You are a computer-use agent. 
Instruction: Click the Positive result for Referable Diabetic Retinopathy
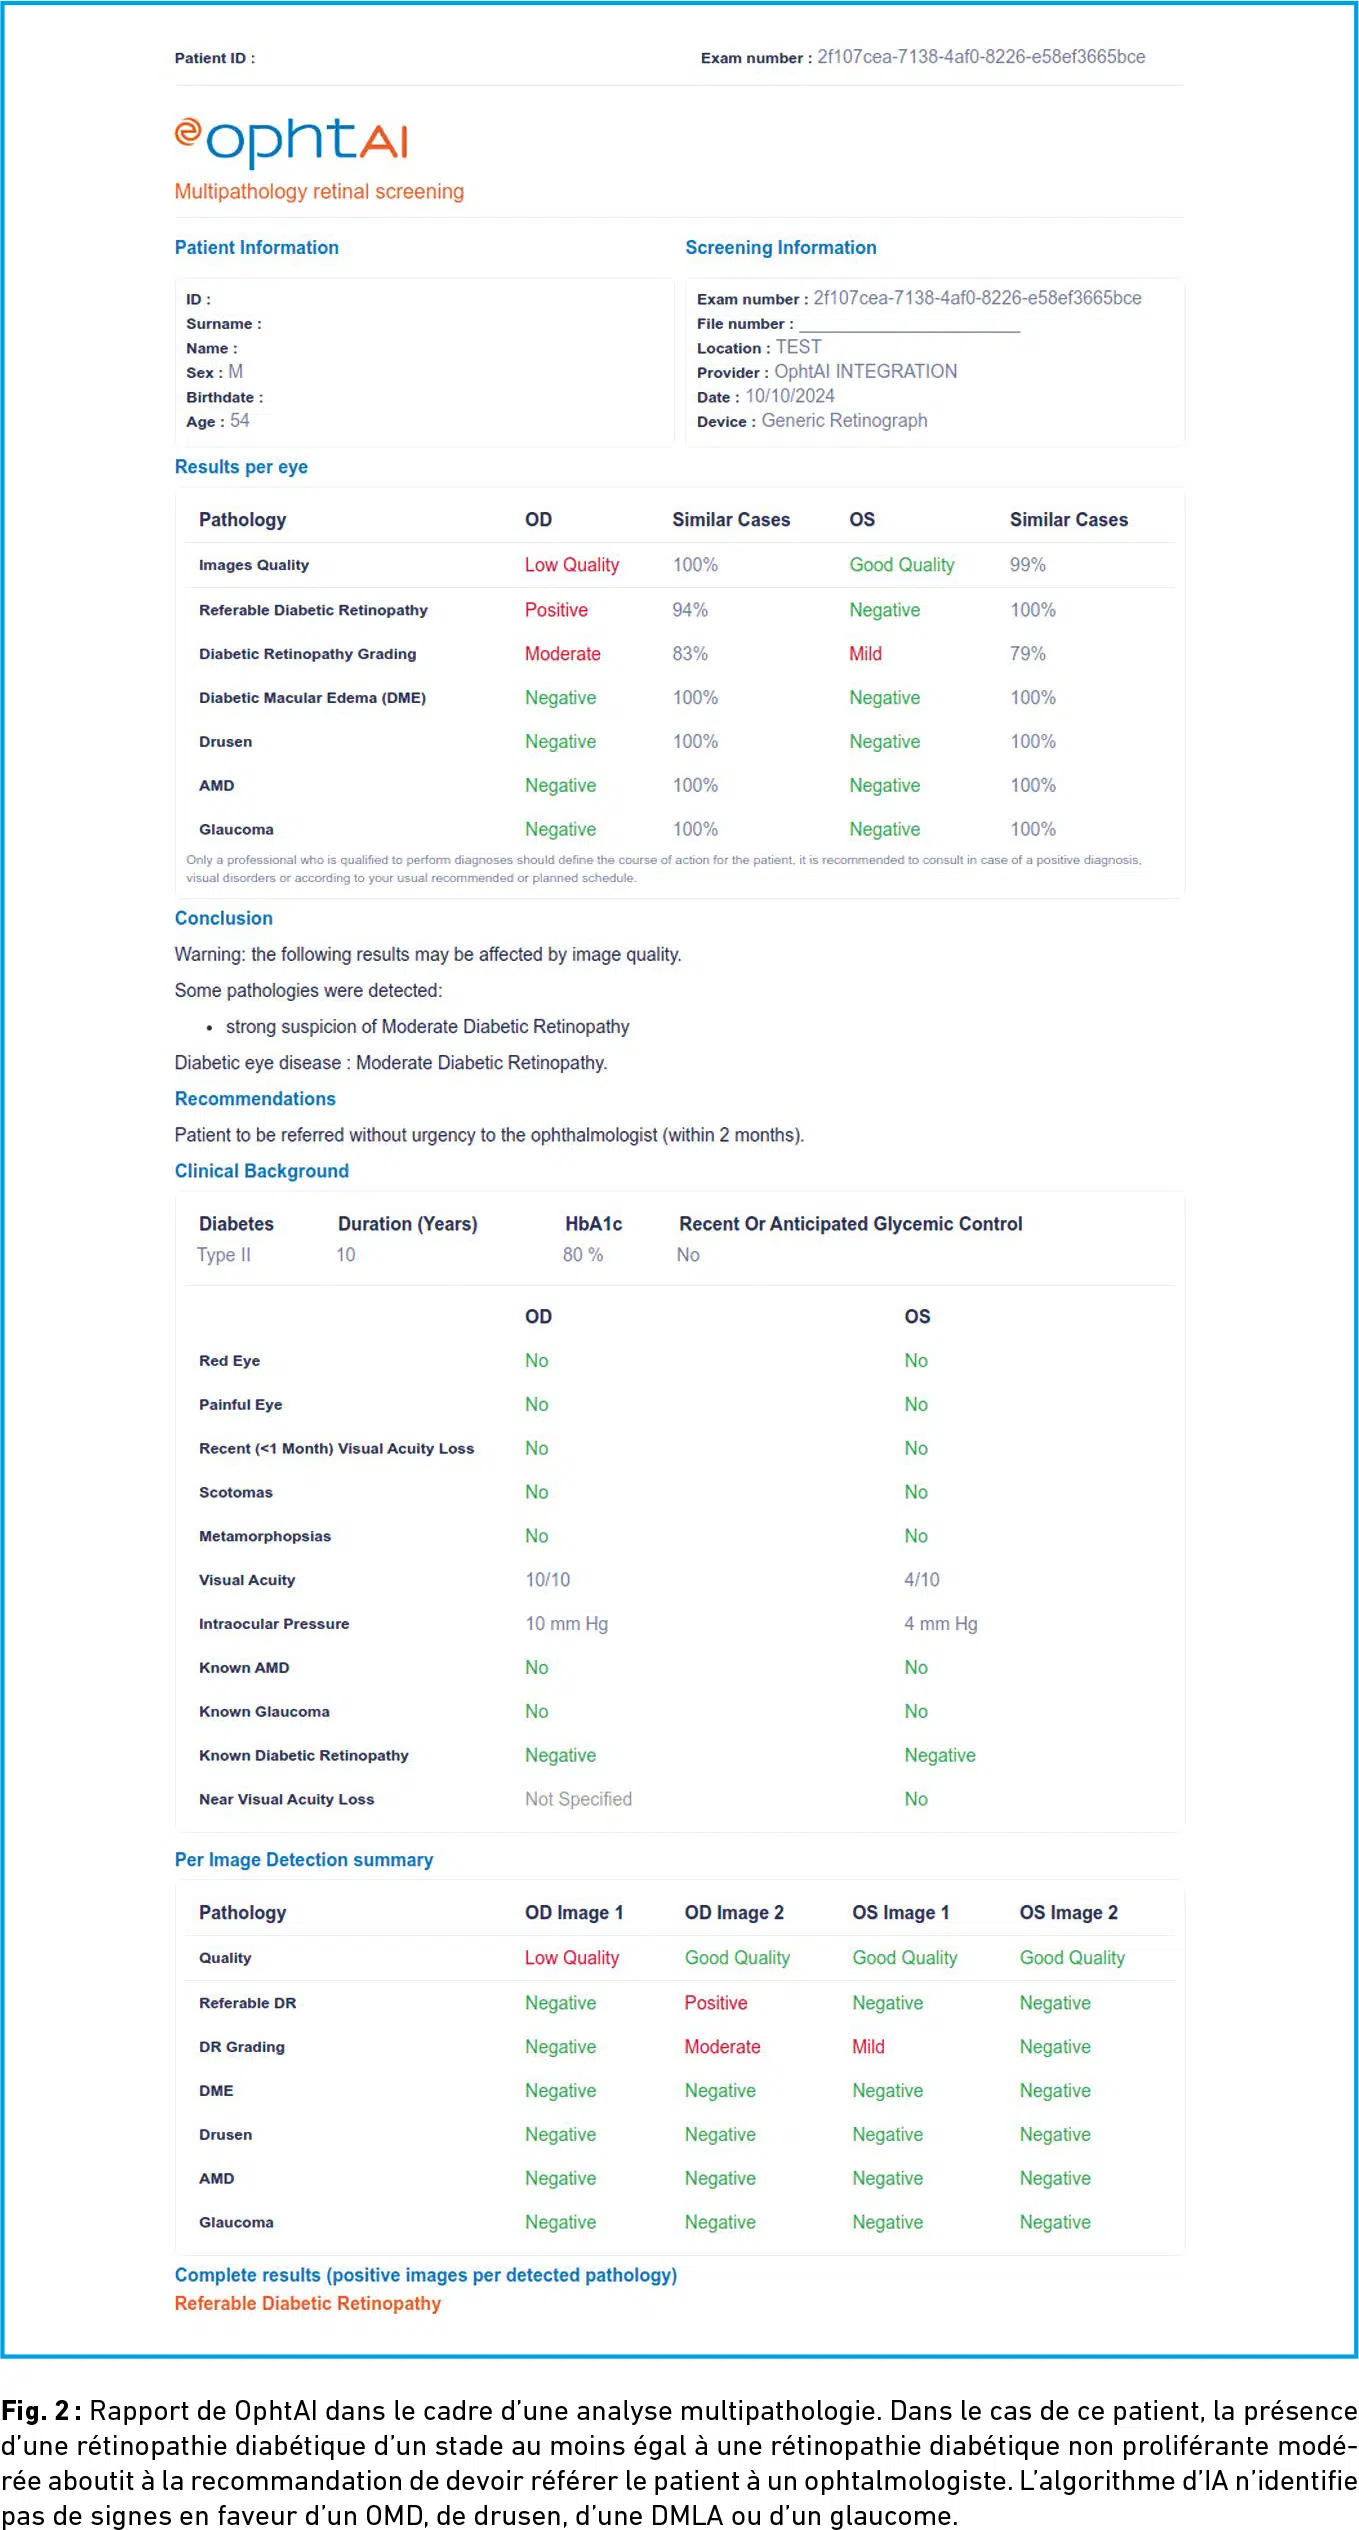click(x=556, y=610)
